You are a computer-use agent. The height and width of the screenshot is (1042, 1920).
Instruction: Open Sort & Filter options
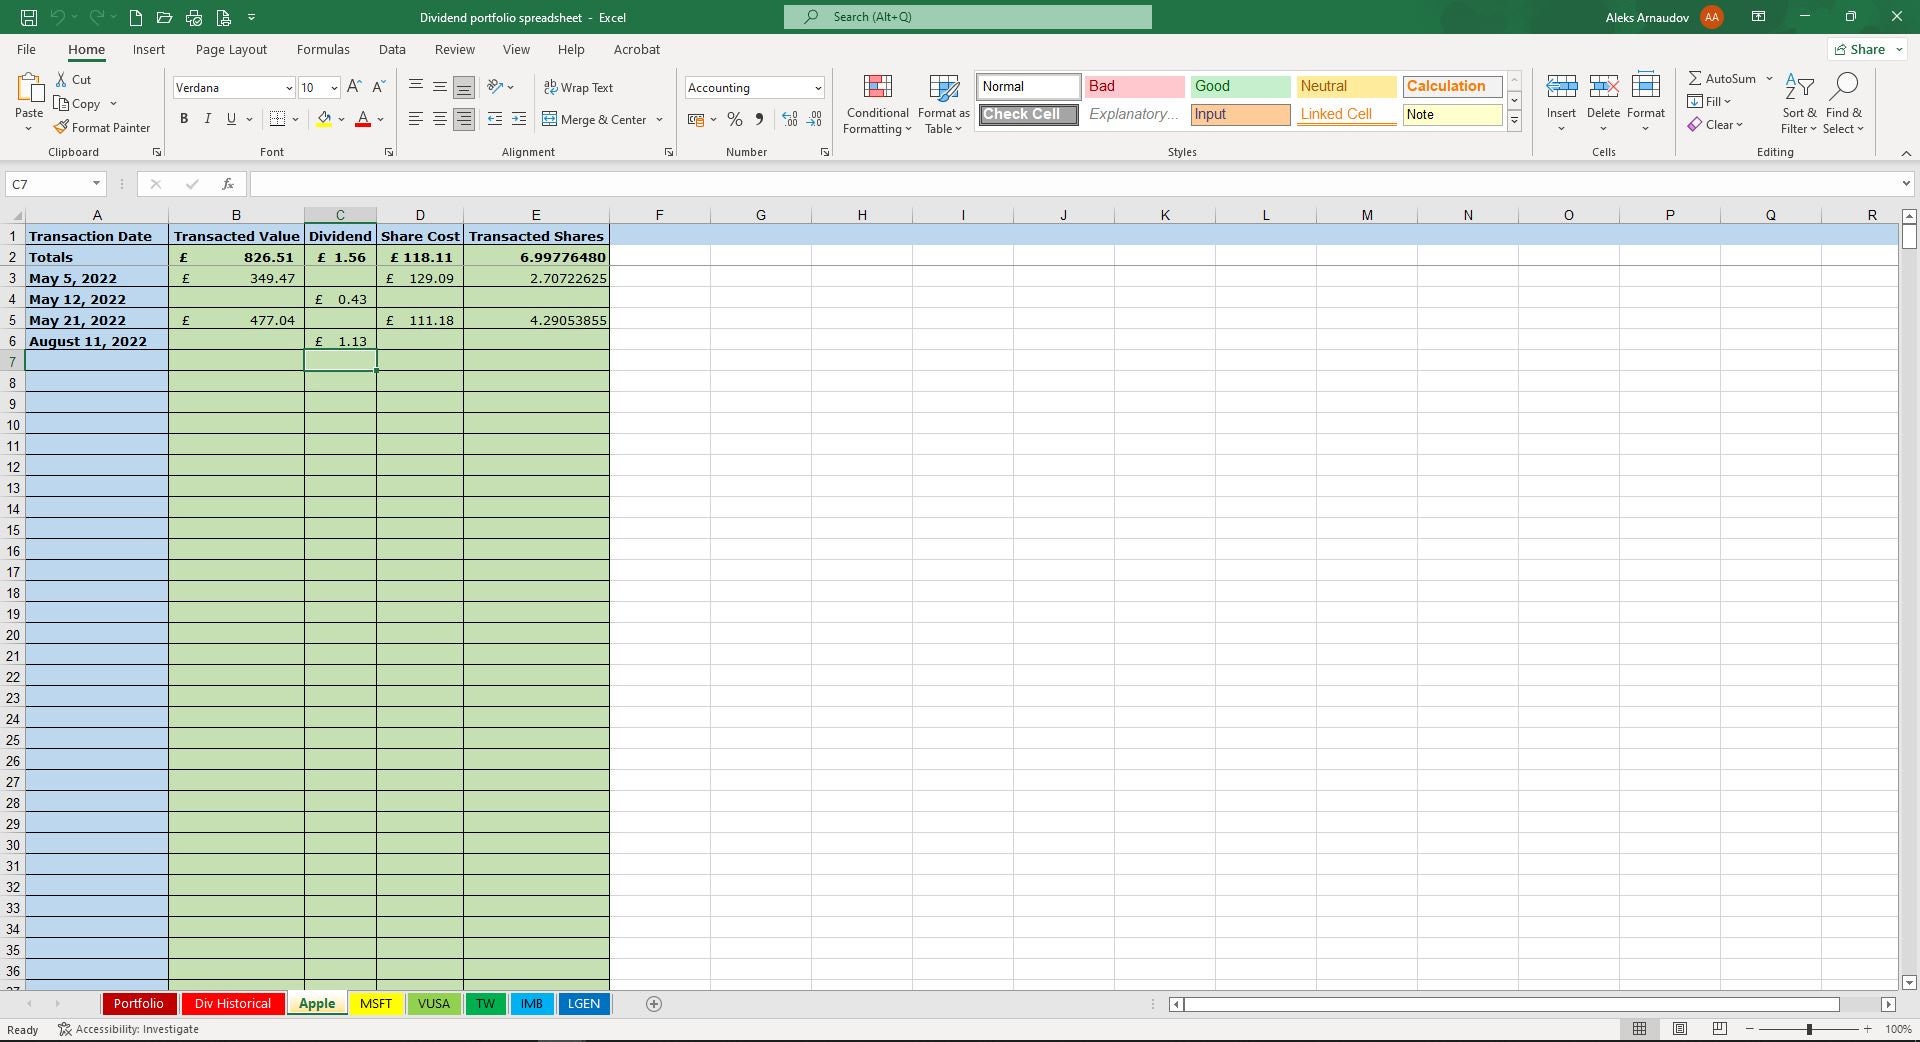(1798, 104)
